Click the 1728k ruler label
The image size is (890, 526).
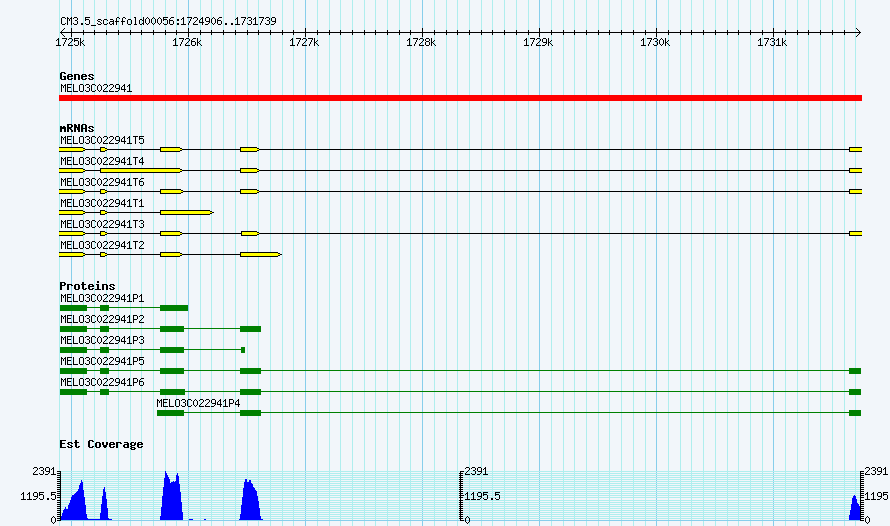coord(421,43)
